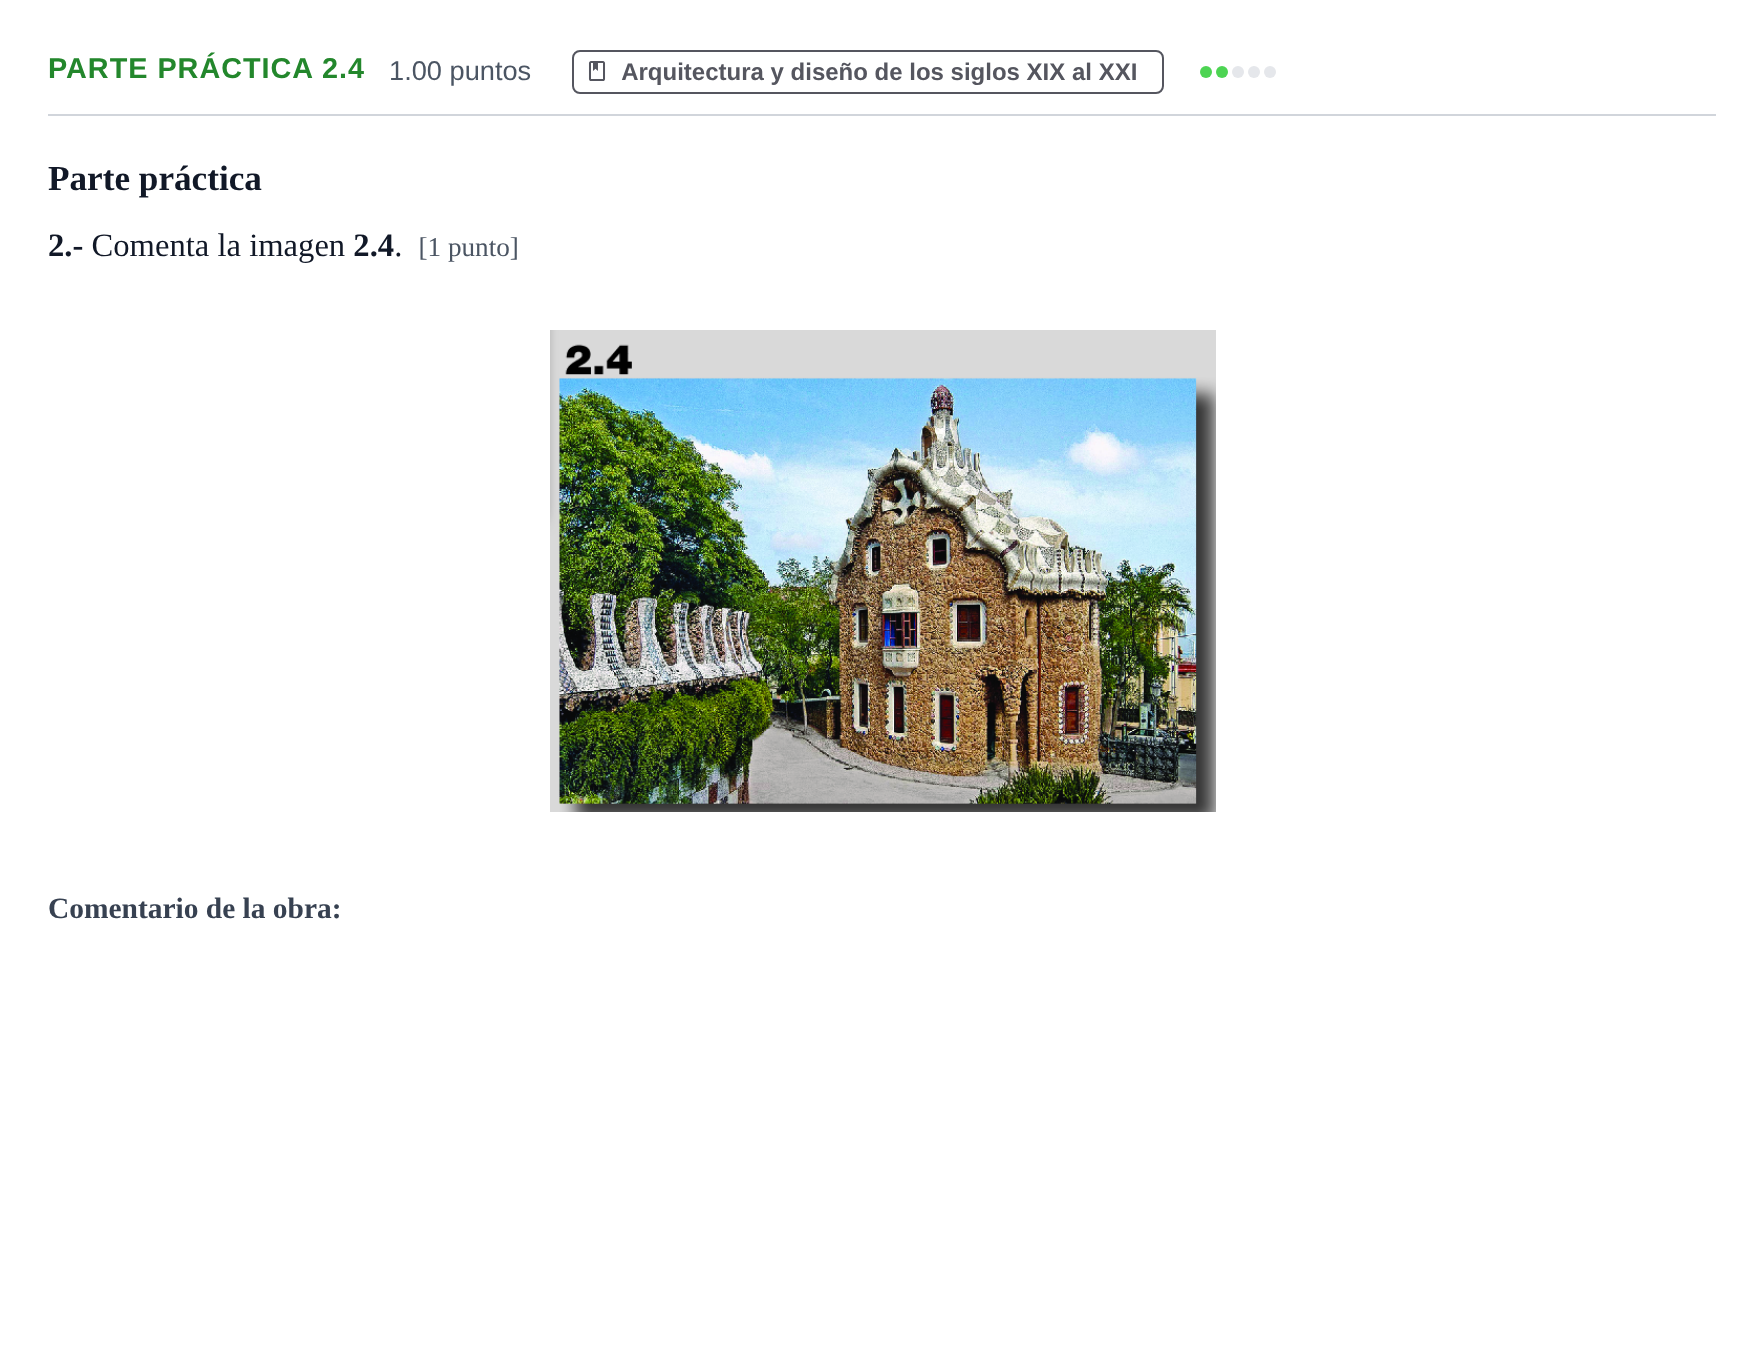Open image 2.4 of the Gaudí pavilion

[x=882, y=570]
